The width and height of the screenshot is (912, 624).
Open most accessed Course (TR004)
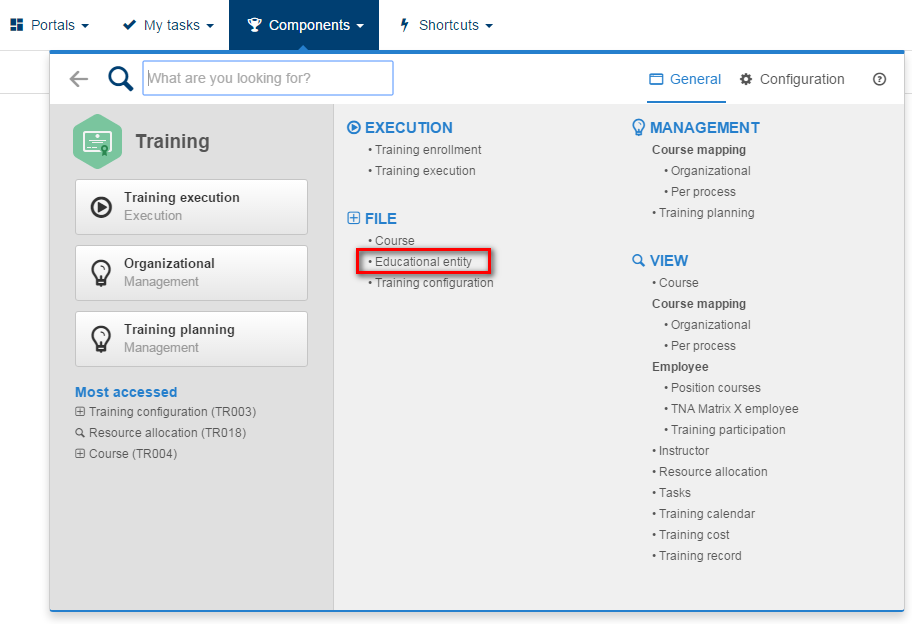point(133,454)
